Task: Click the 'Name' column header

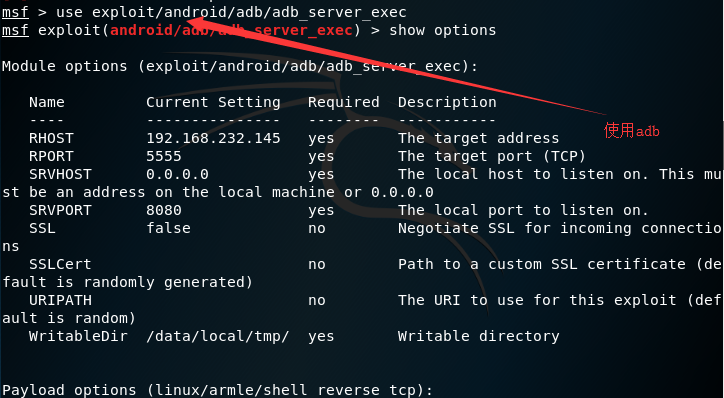Action: [47, 103]
